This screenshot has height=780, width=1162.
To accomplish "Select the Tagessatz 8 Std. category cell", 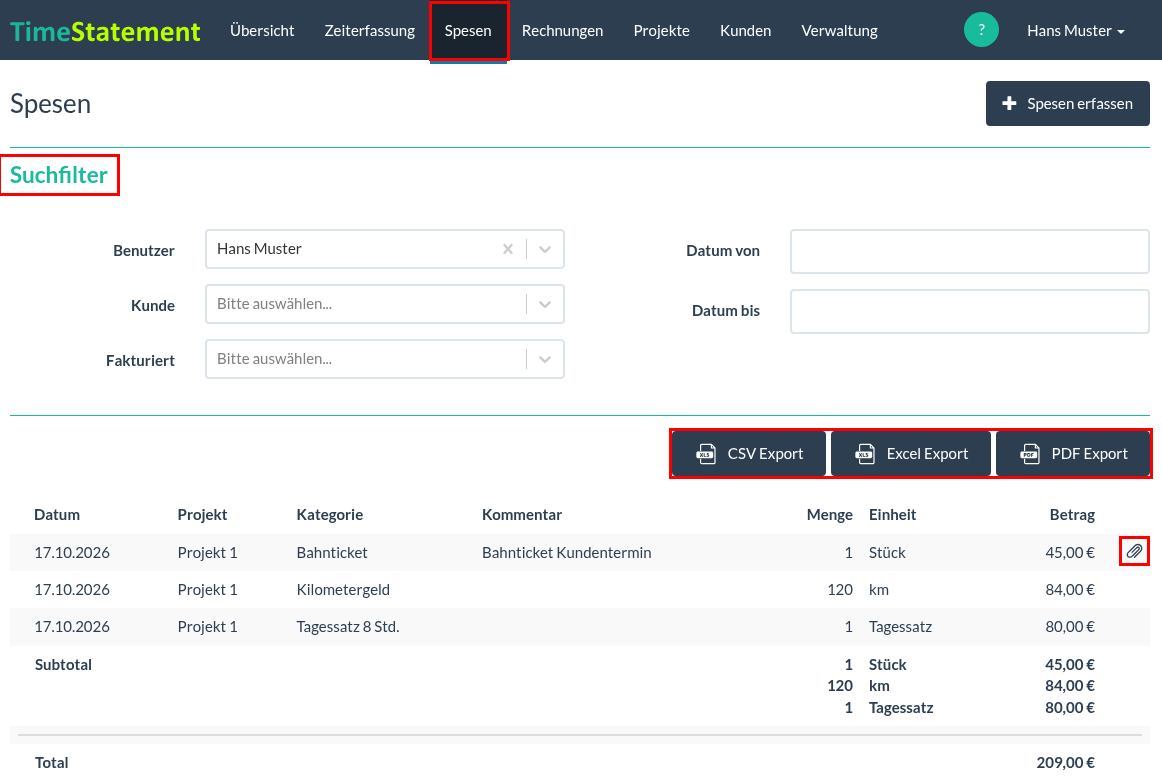I will [348, 627].
